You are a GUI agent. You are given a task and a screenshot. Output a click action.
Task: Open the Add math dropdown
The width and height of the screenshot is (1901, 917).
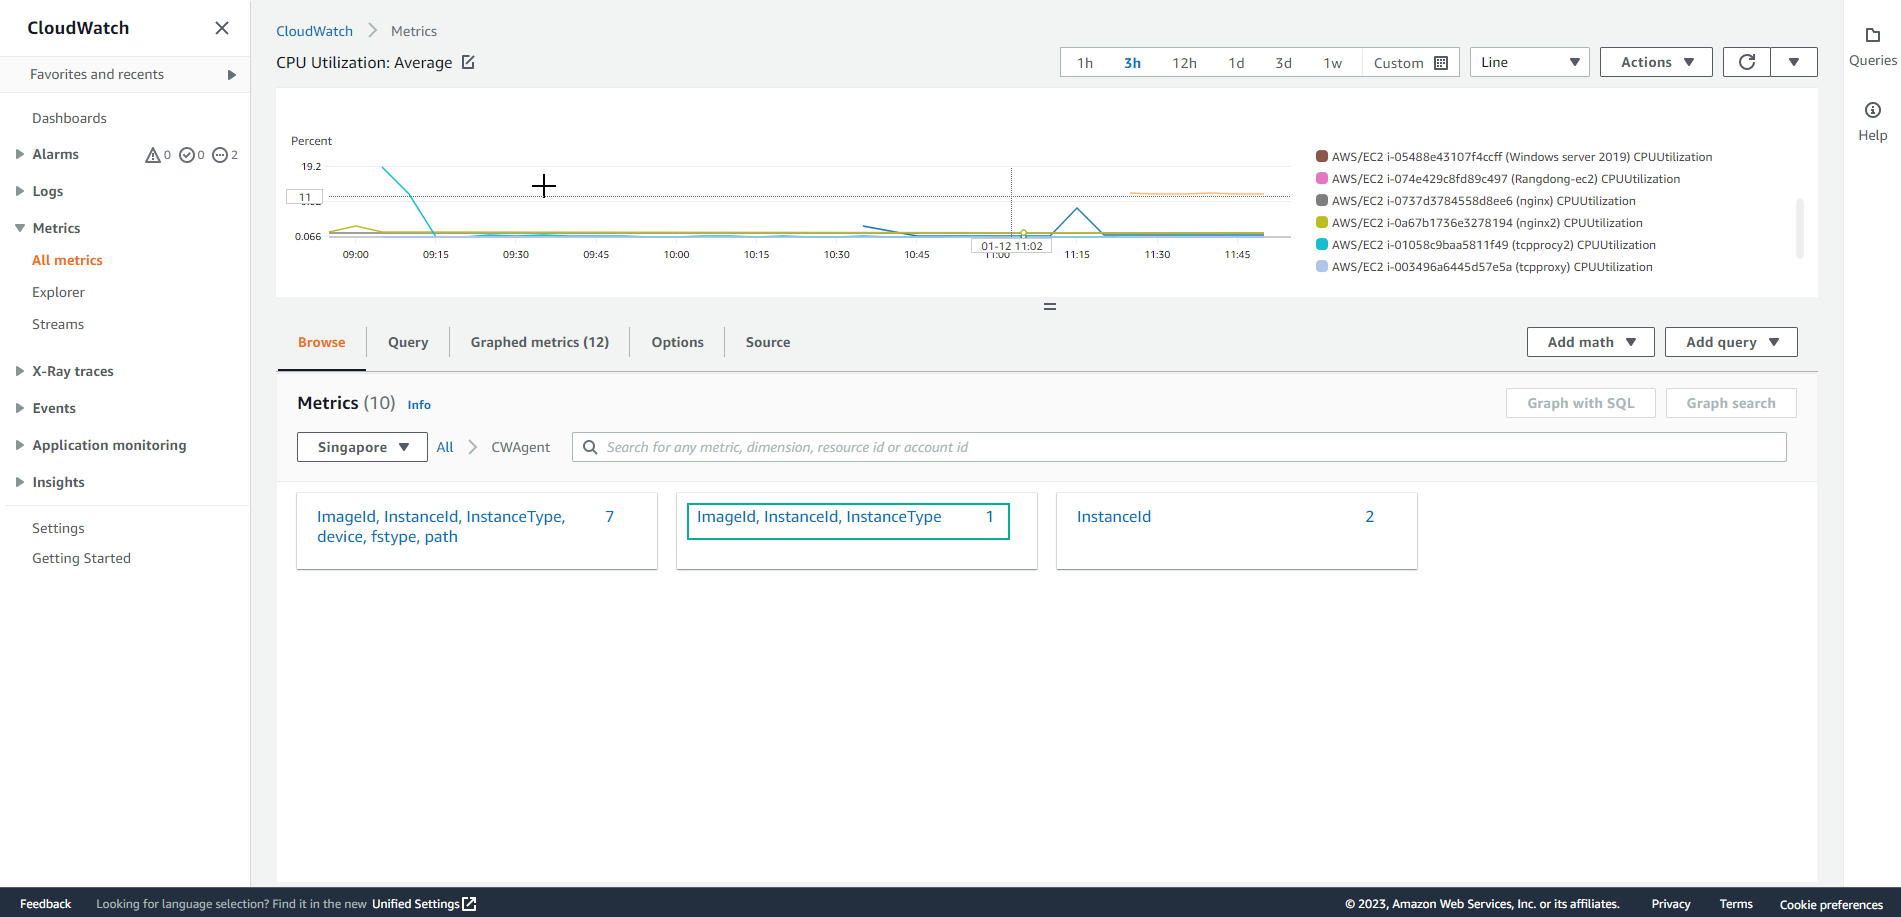pos(1590,342)
